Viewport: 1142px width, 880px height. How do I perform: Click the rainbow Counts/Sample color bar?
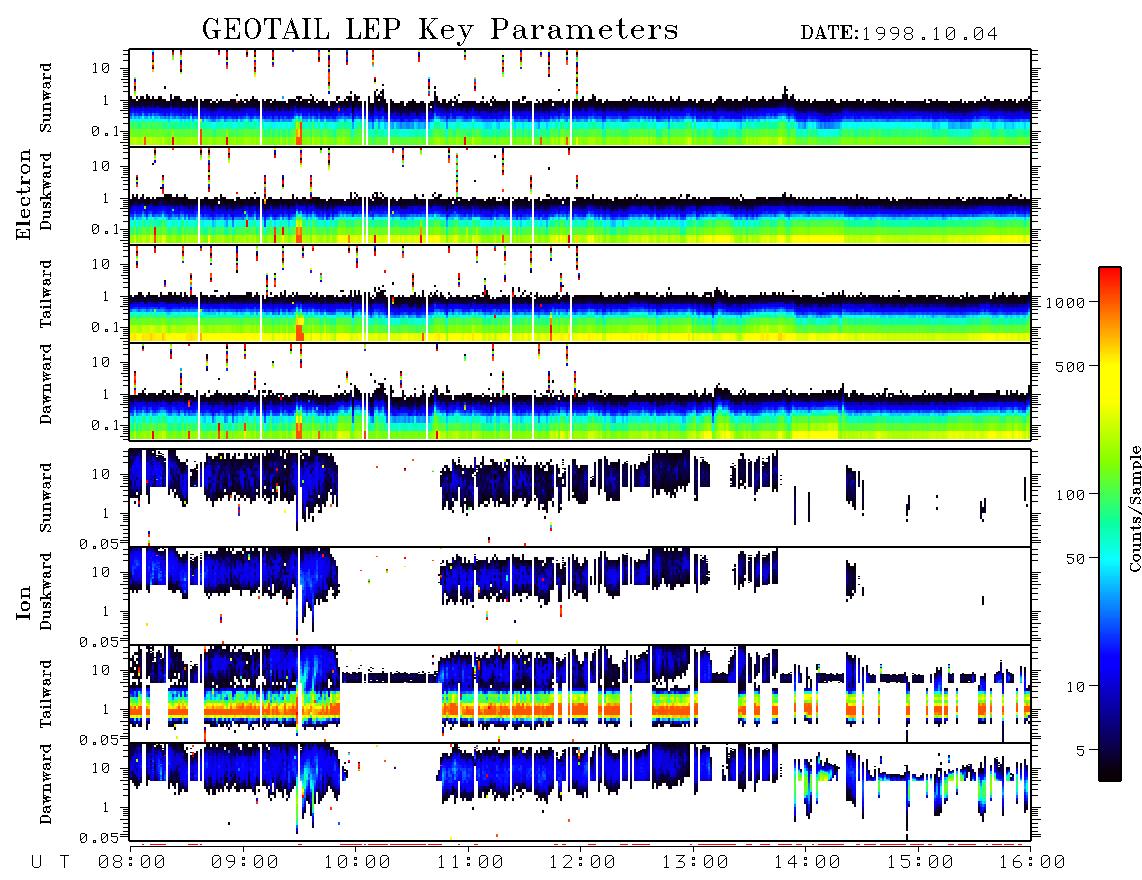1109,524
